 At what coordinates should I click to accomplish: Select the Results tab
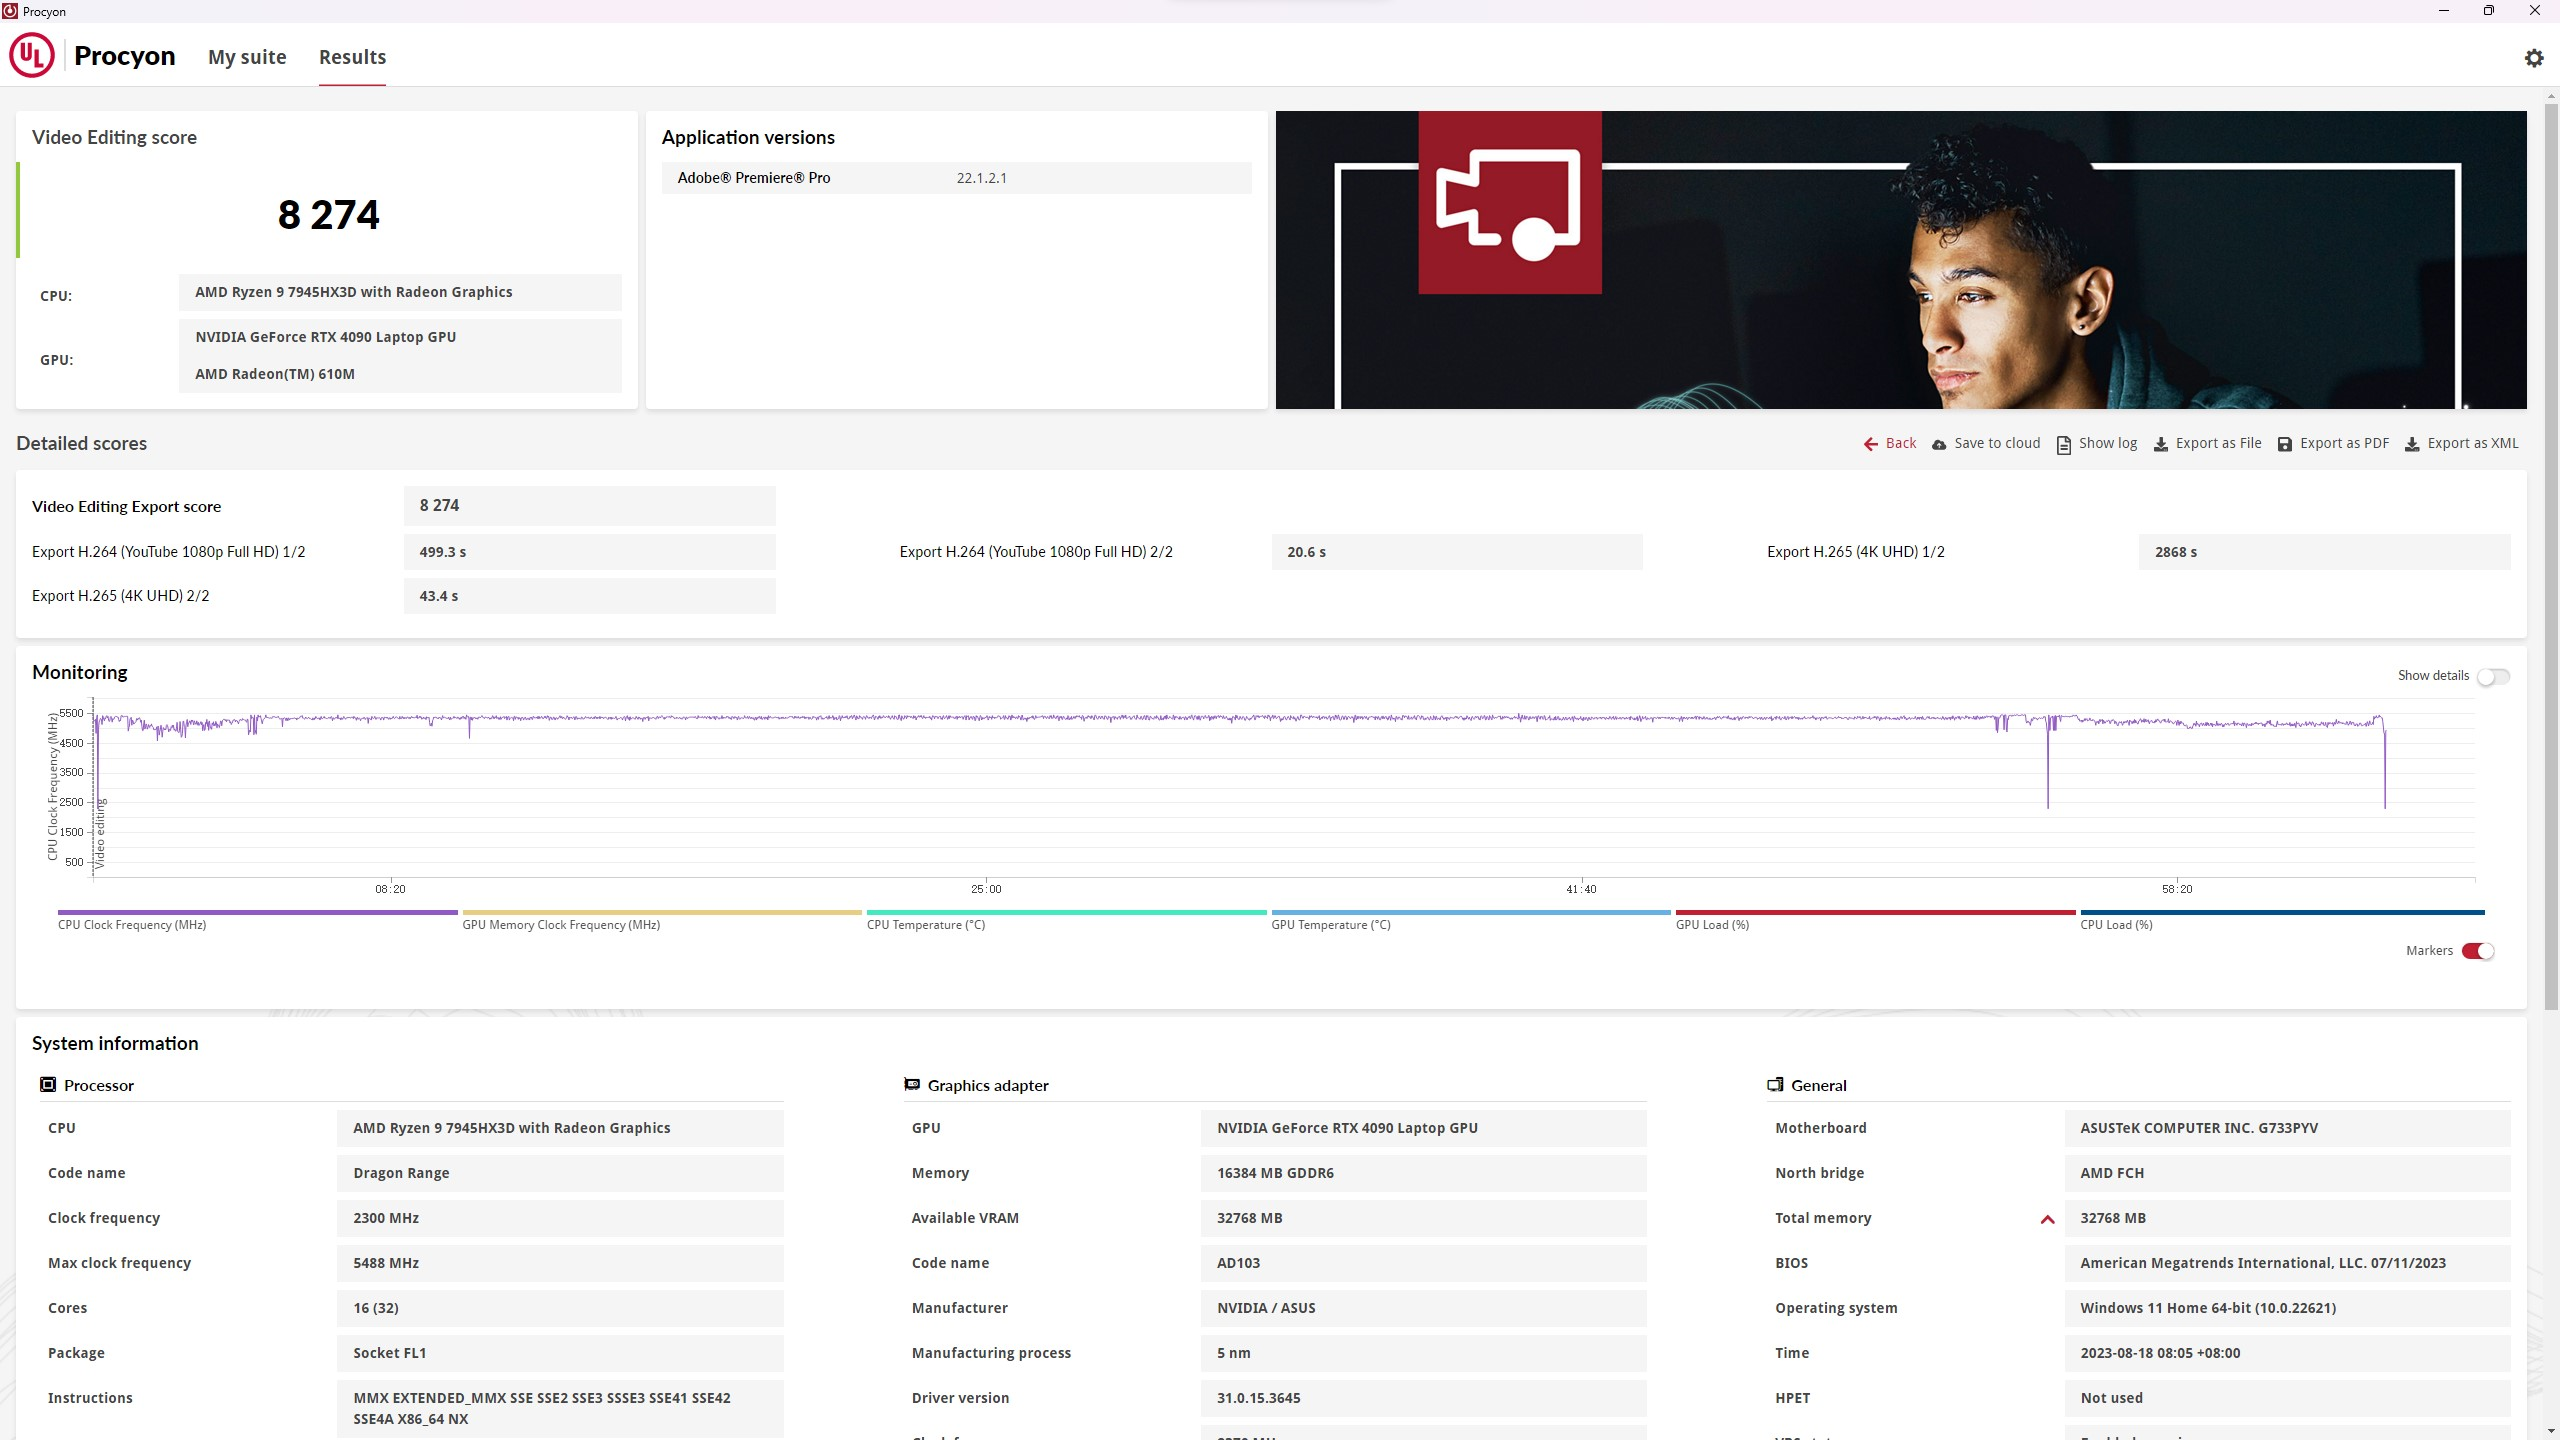point(352,57)
